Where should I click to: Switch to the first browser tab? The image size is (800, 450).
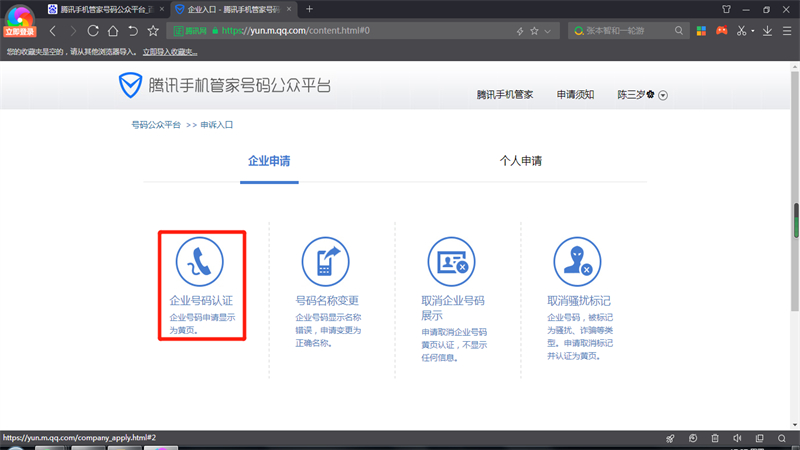(106, 9)
